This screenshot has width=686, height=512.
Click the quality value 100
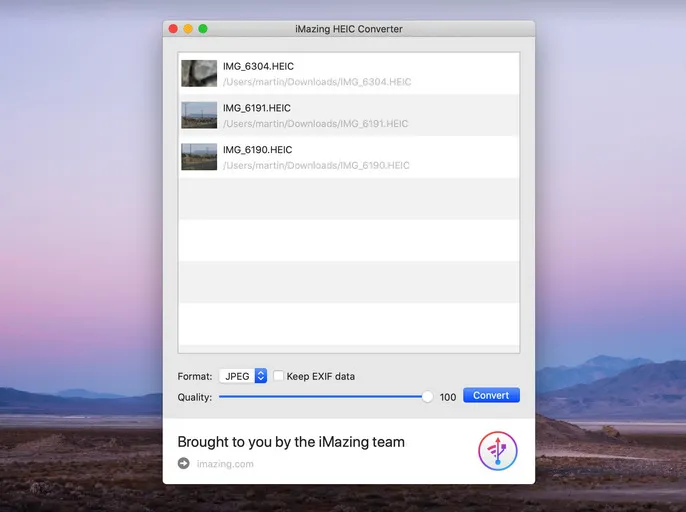(448, 397)
